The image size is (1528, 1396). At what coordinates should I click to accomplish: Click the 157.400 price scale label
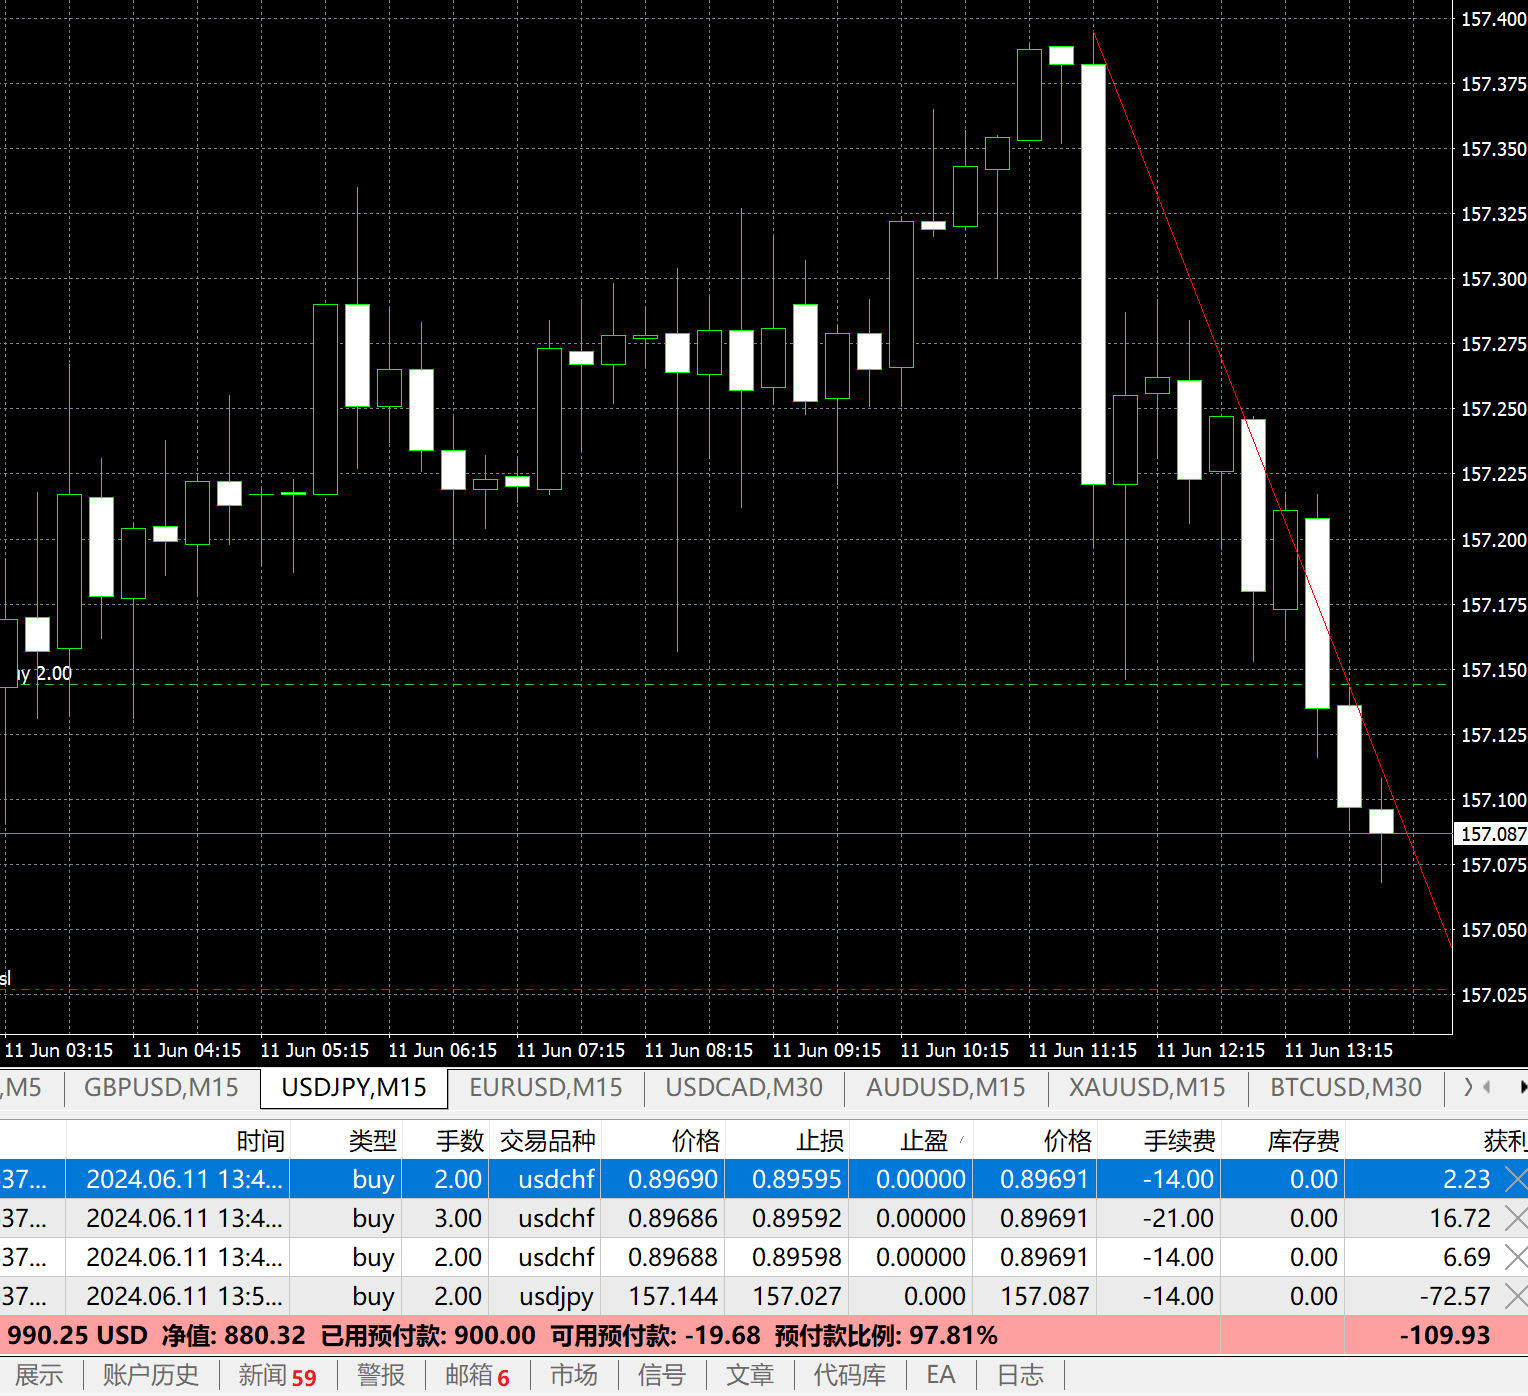pos(1493,19)
